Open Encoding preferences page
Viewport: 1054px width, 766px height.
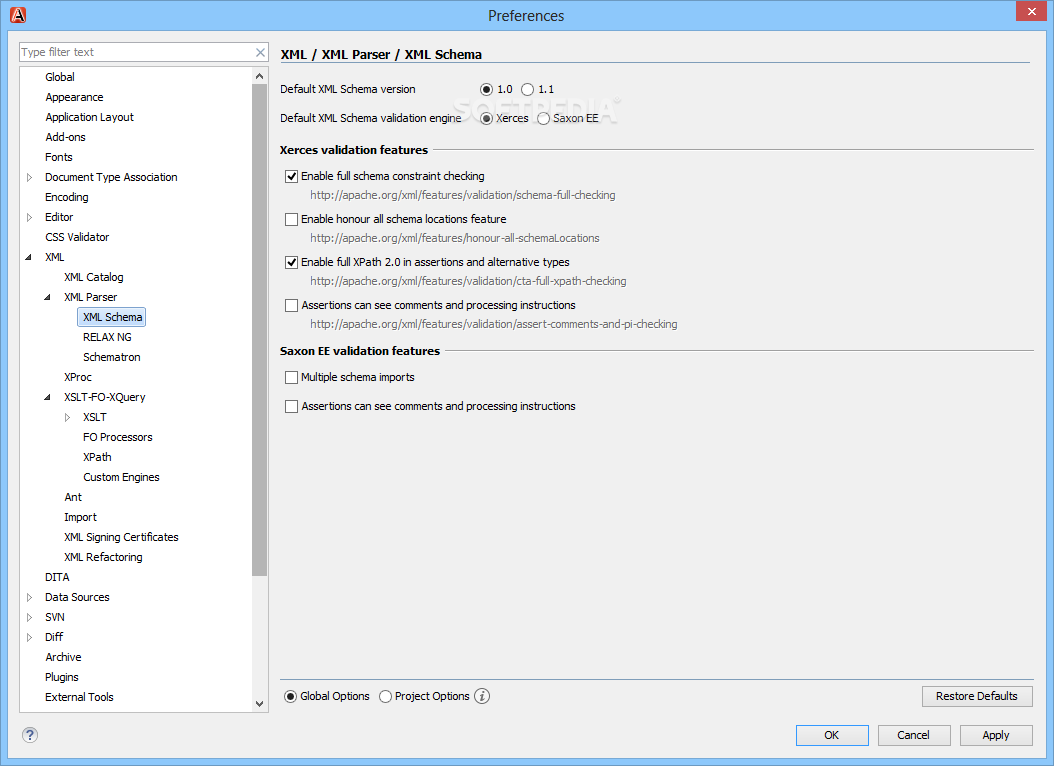coord(67,197)
